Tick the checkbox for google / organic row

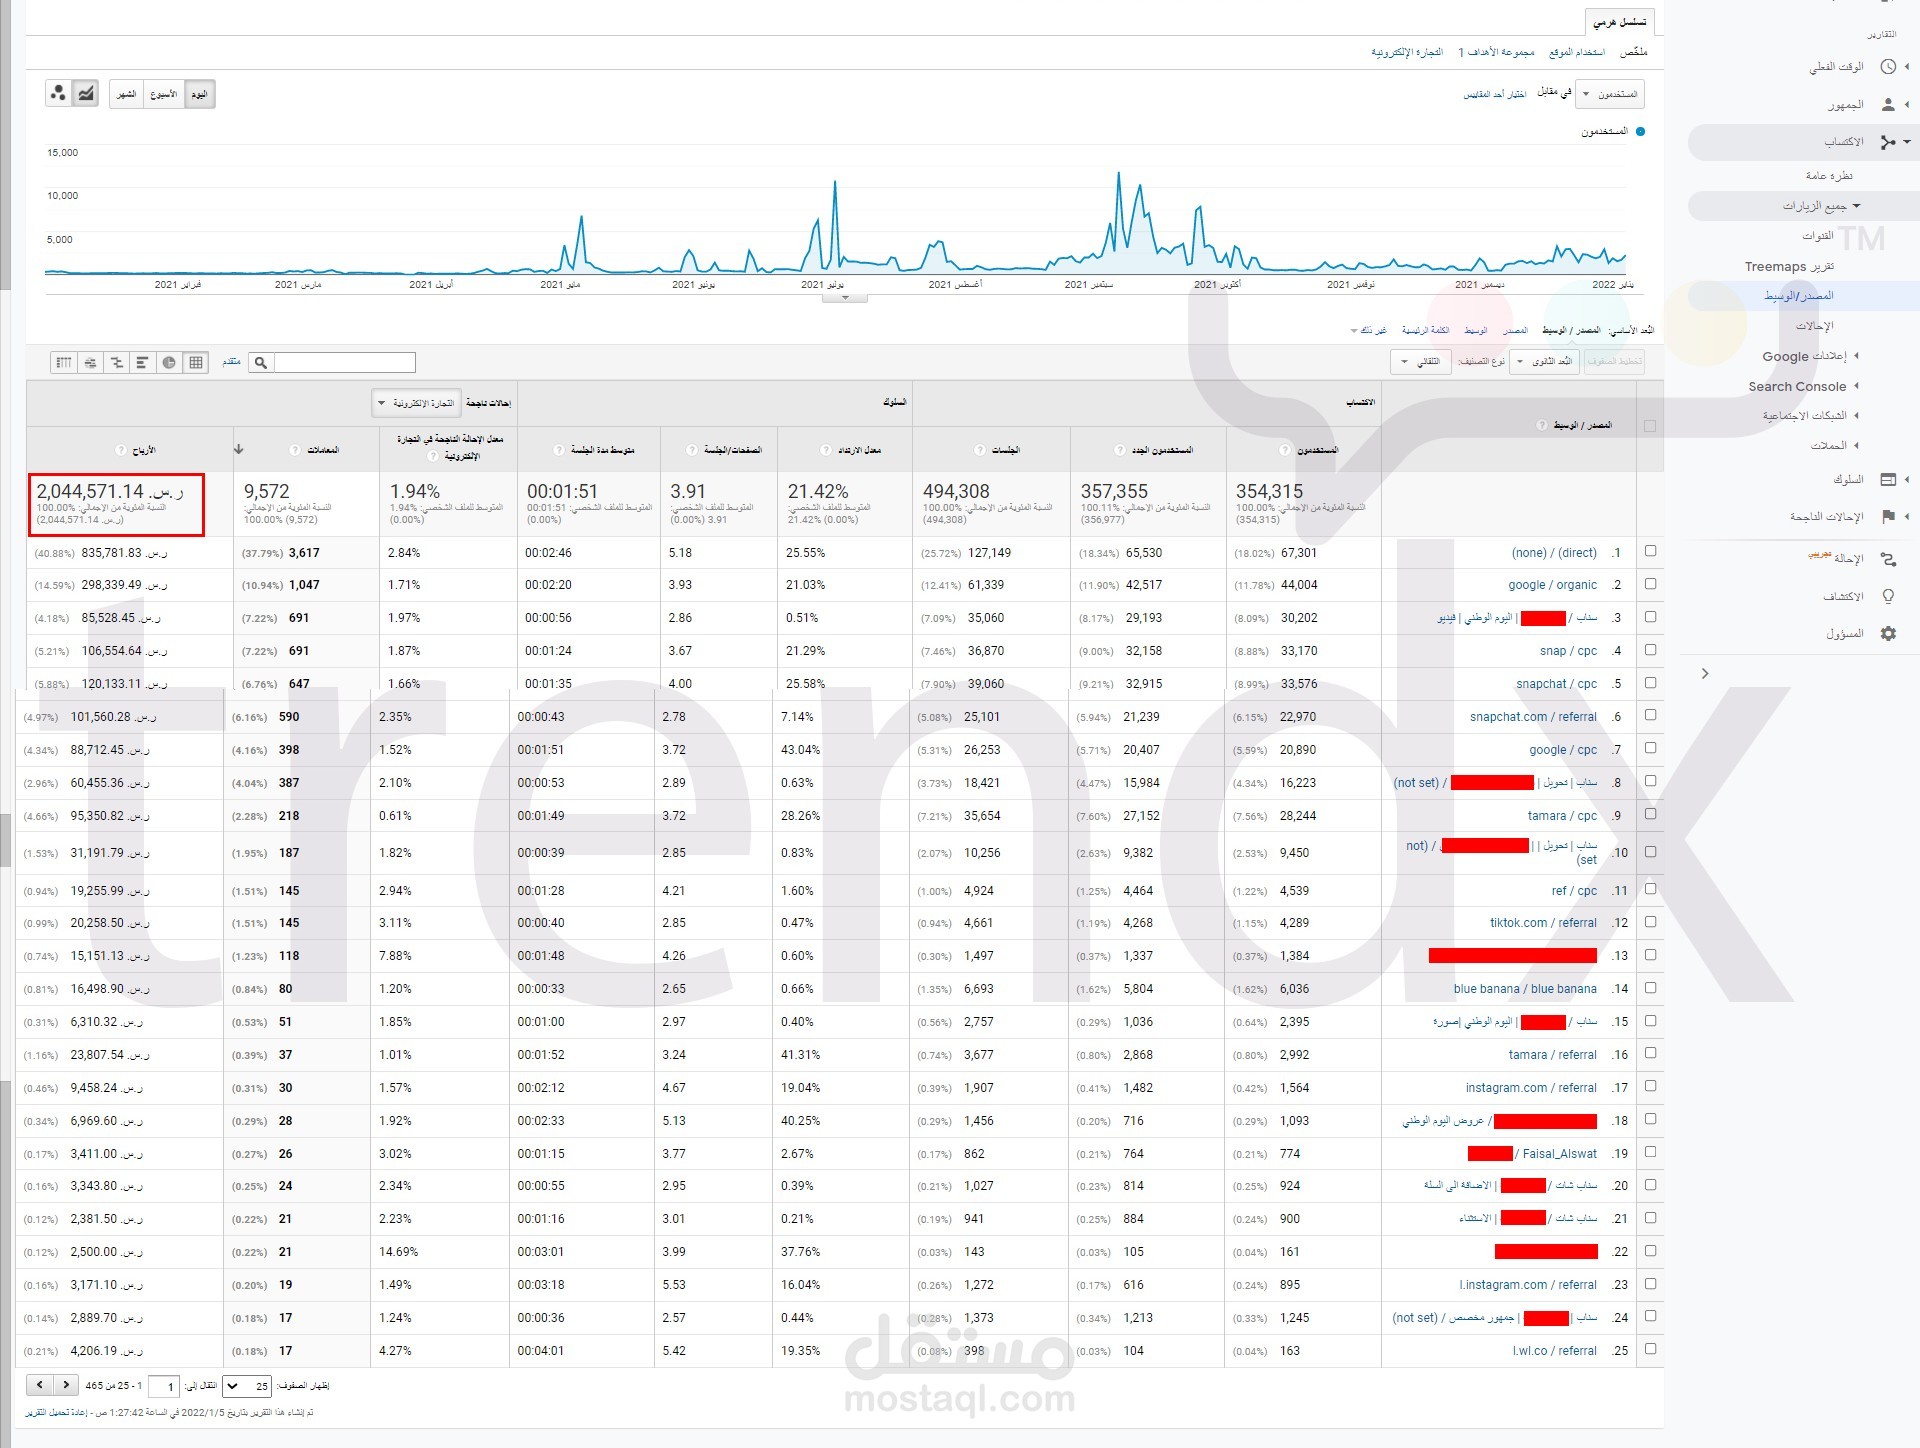tap(1650, 584)
